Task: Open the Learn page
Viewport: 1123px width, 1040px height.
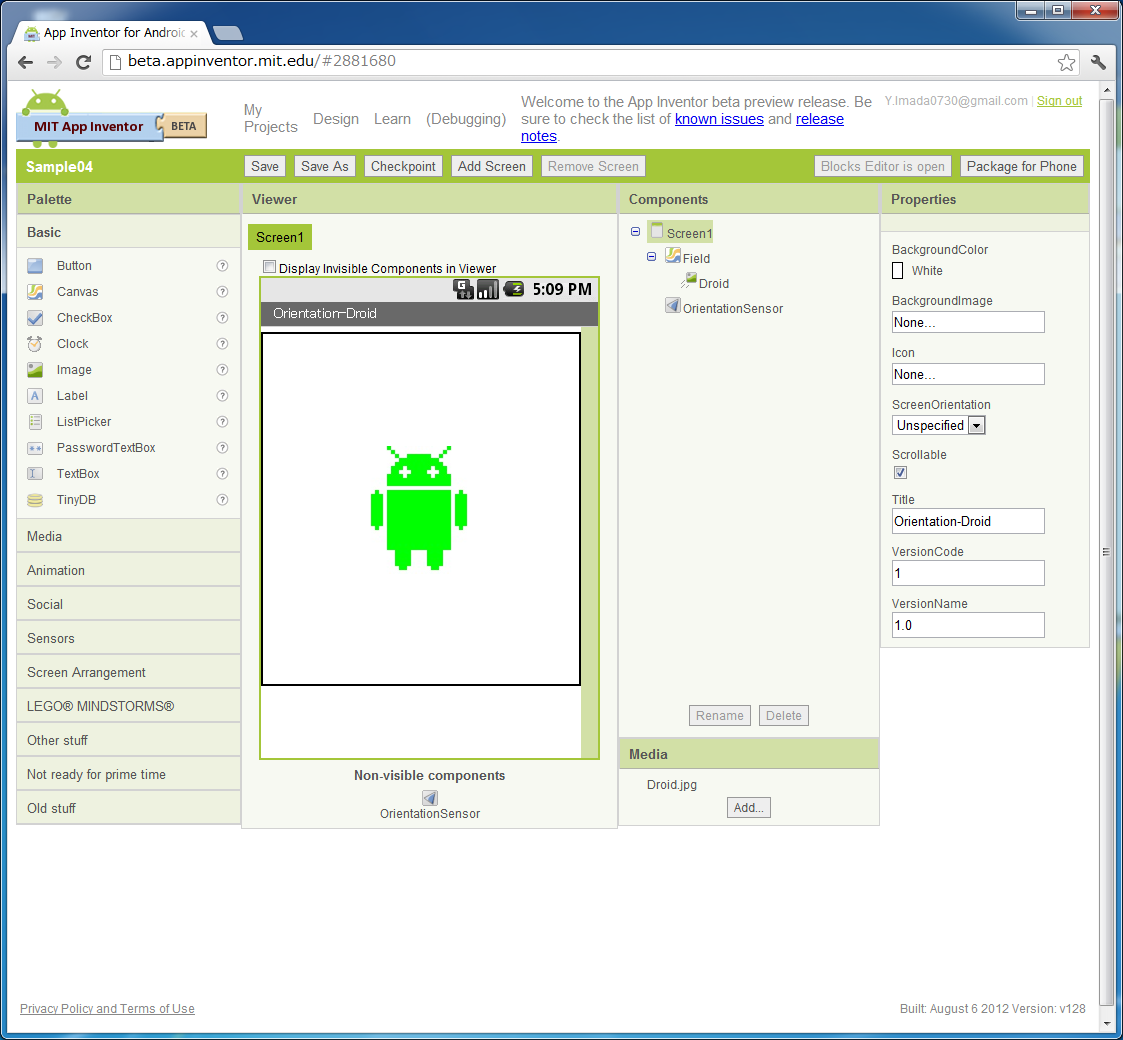Action: (x=392, y=119)
